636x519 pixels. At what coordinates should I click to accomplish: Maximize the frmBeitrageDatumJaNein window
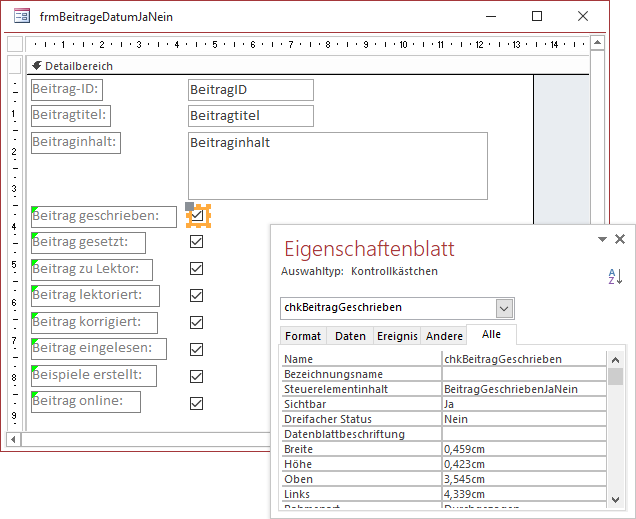(x=537, y=16)
